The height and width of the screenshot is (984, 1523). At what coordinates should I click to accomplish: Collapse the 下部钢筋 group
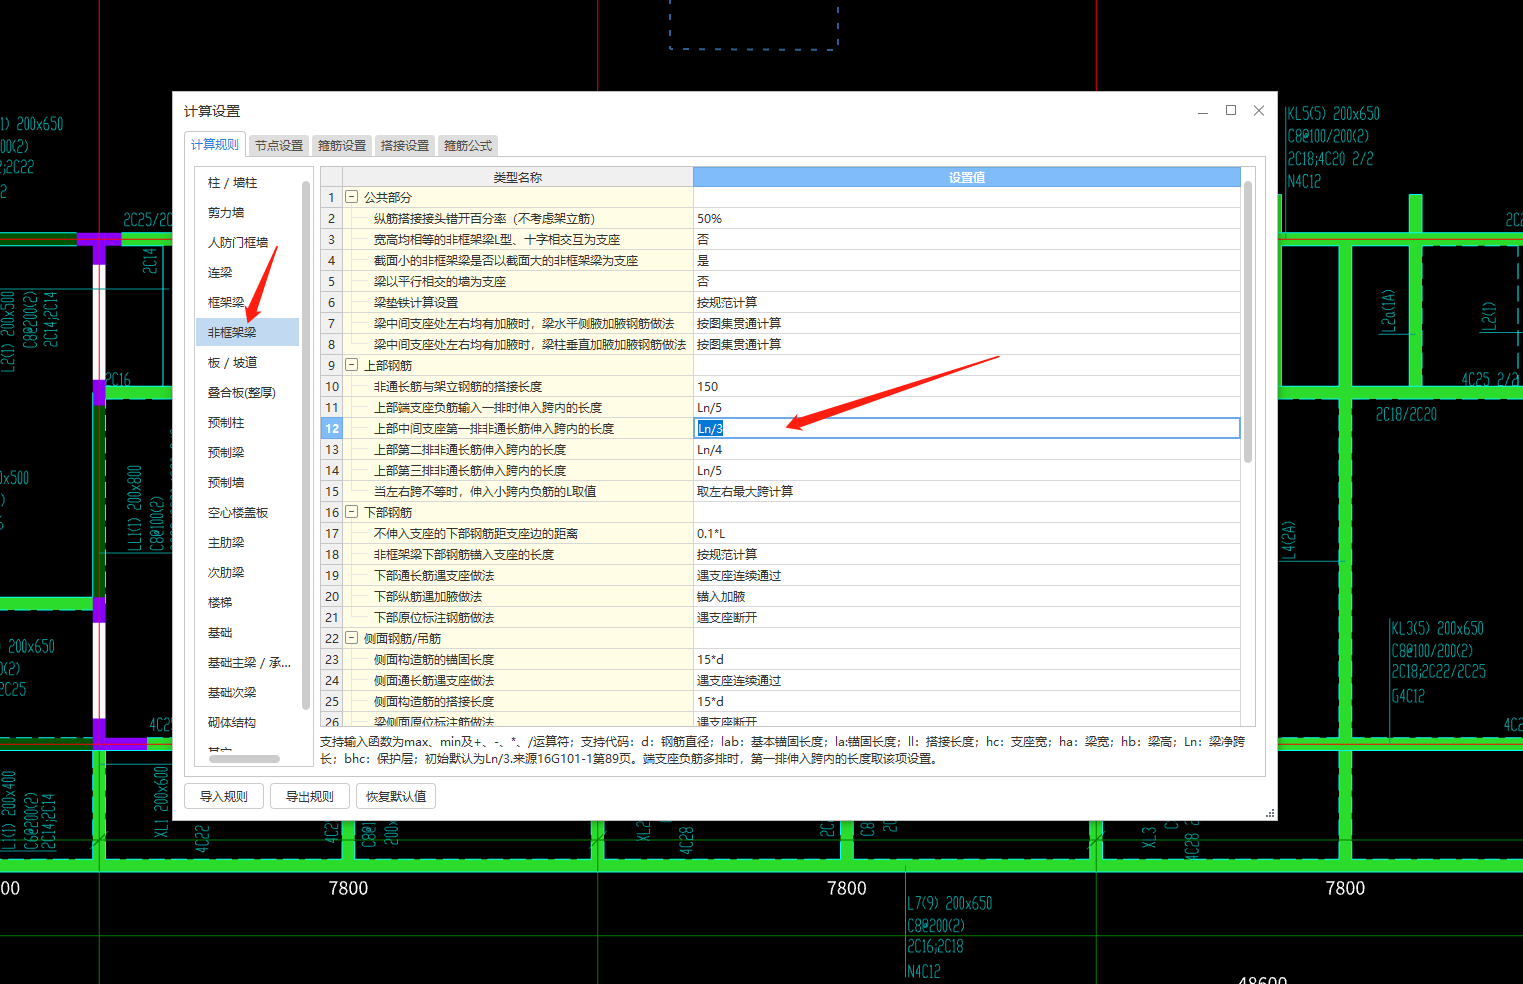tap(352, 512)
